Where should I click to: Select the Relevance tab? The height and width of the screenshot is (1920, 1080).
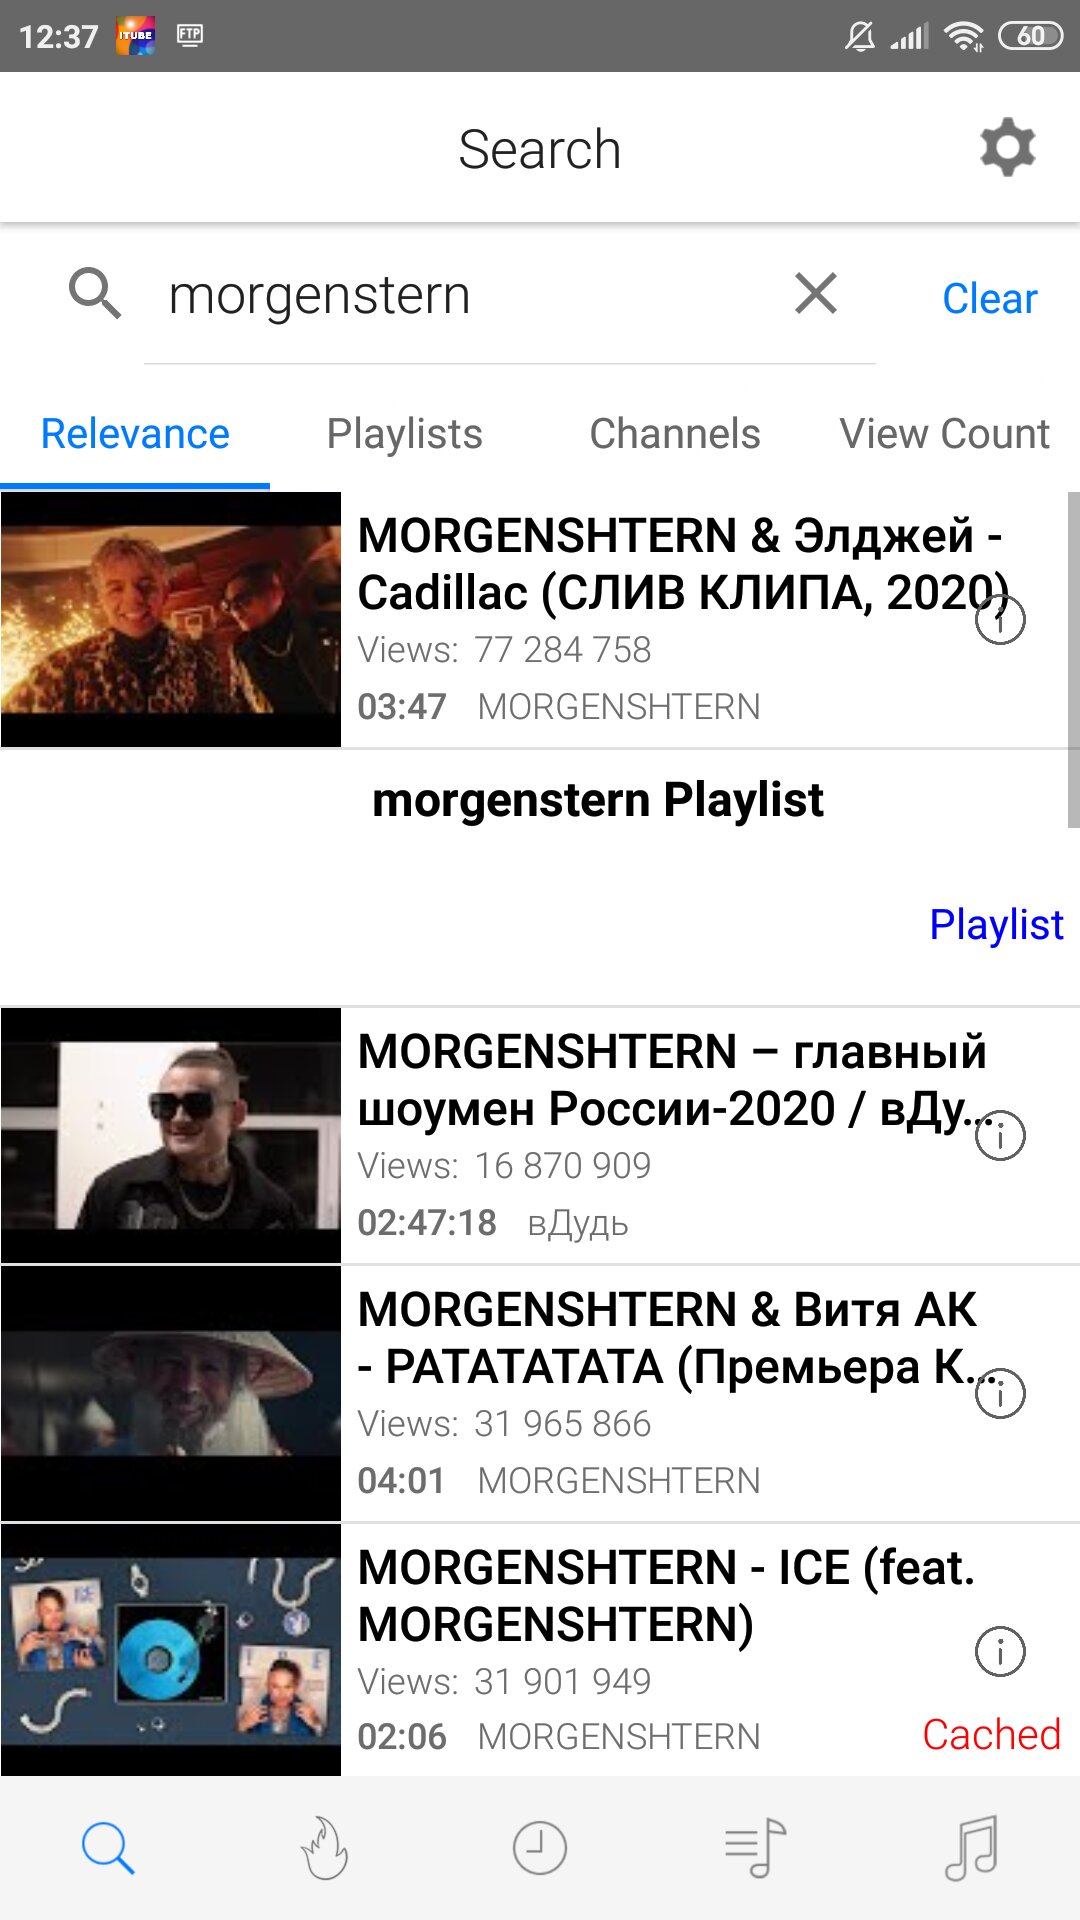pyautogui.click(x=135, y=434)
